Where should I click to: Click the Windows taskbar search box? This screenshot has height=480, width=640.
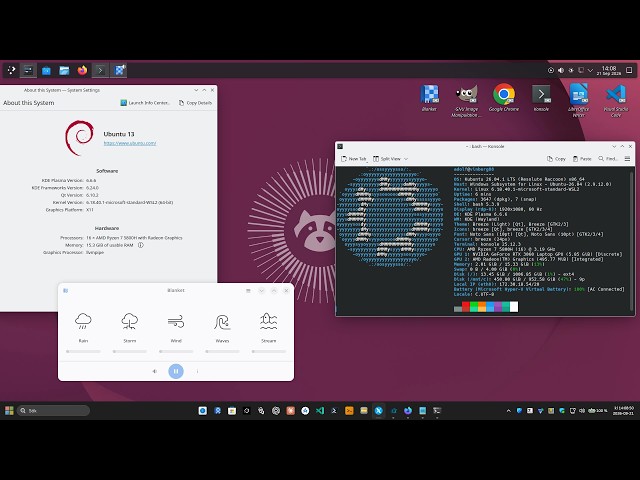pyautogui.click(x=53, y=411)
